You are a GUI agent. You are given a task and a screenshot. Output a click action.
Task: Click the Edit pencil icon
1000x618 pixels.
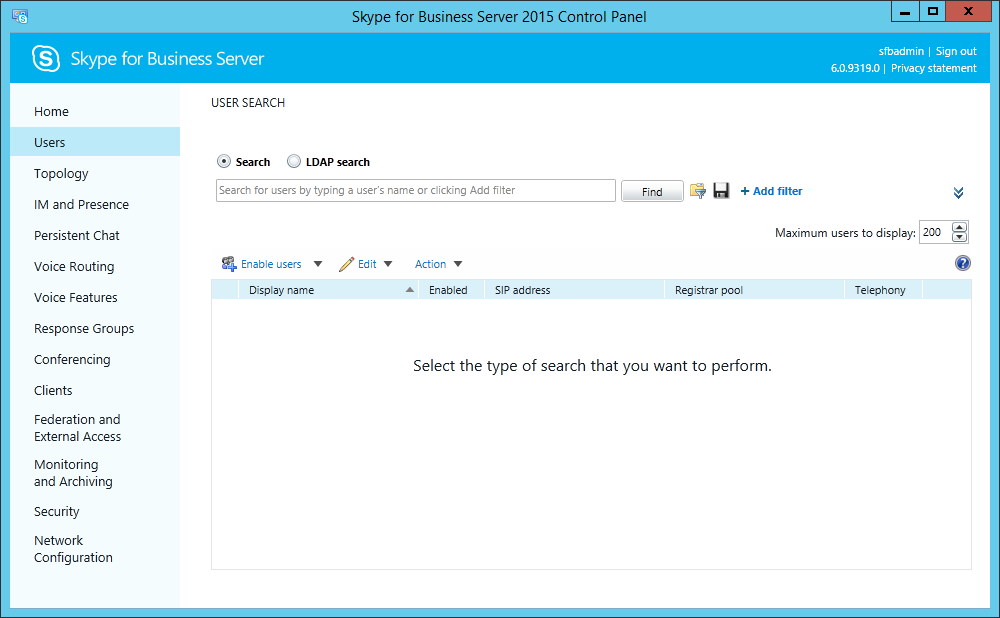pyautogui.click(x=346, y=264)
